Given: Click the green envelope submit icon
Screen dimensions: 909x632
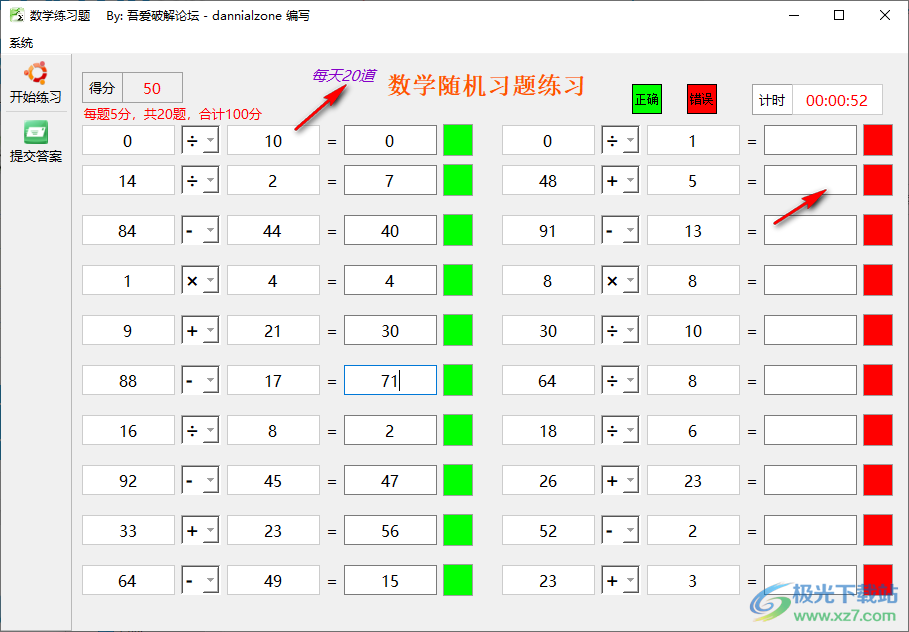Looking at the screenshot, I should 35,132.
